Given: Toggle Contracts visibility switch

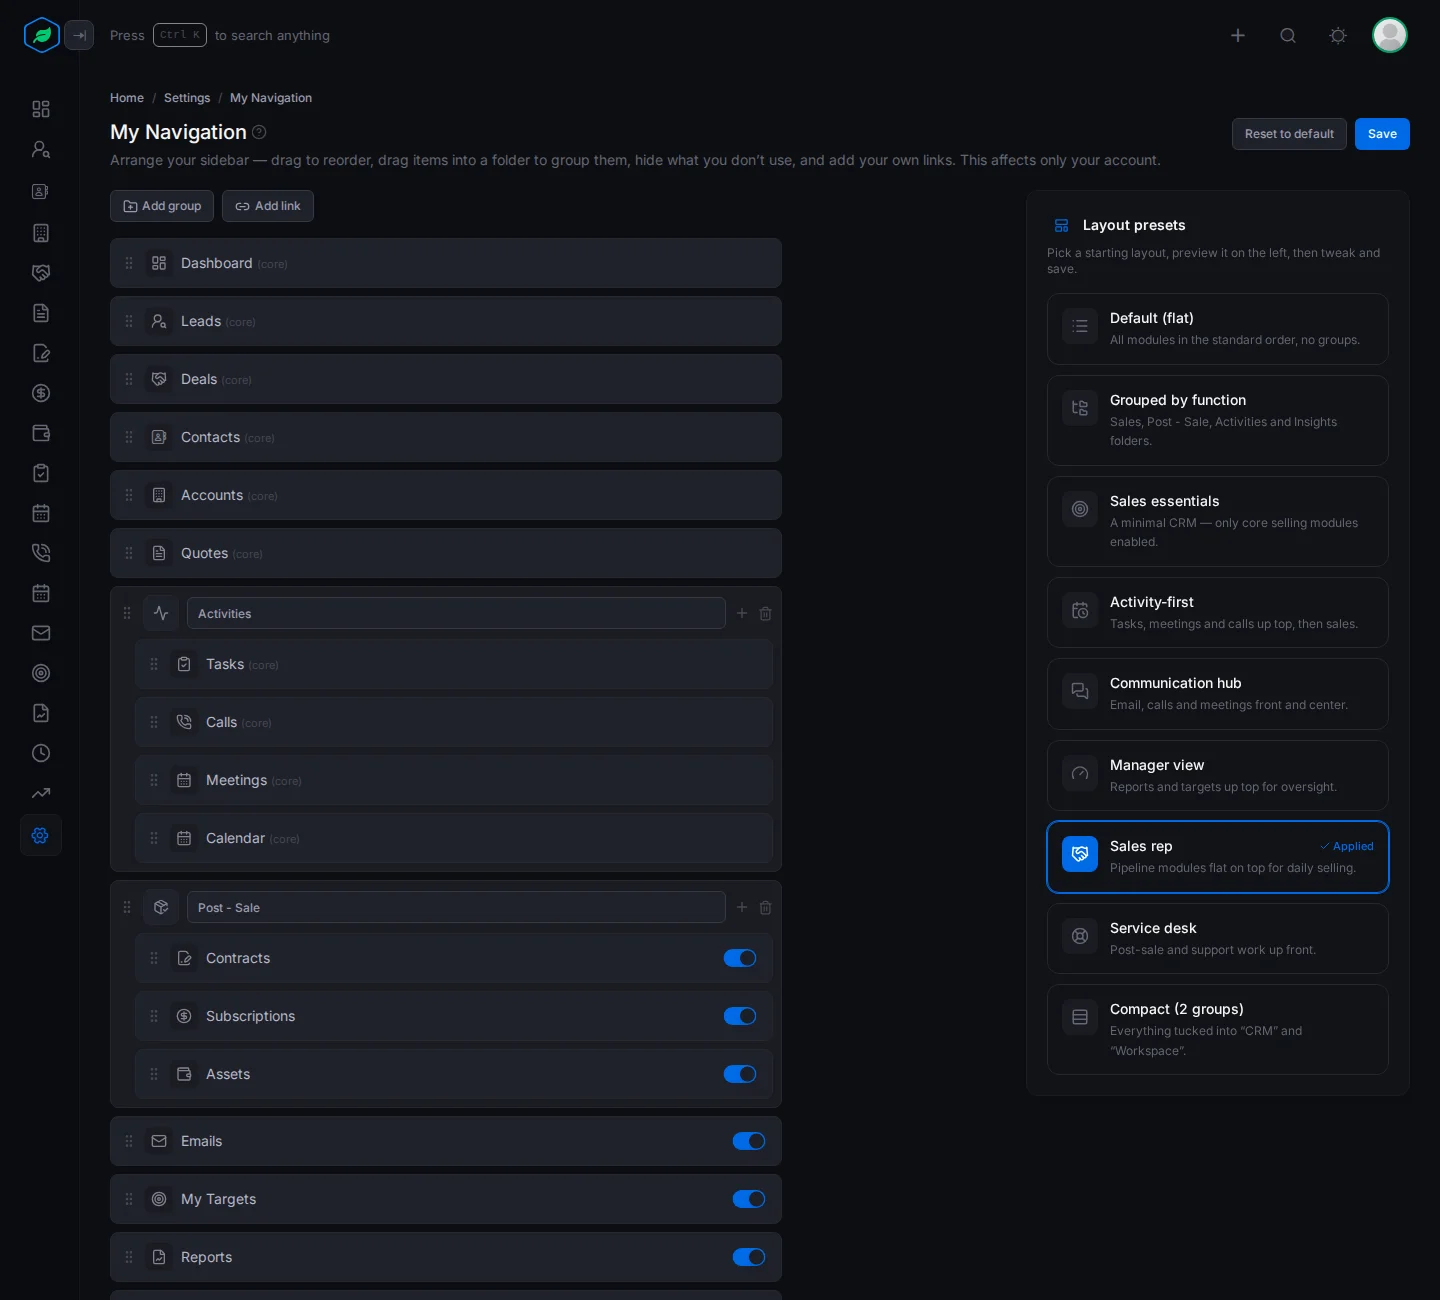Looking at the screenshot, I should (x=740, y=958).
